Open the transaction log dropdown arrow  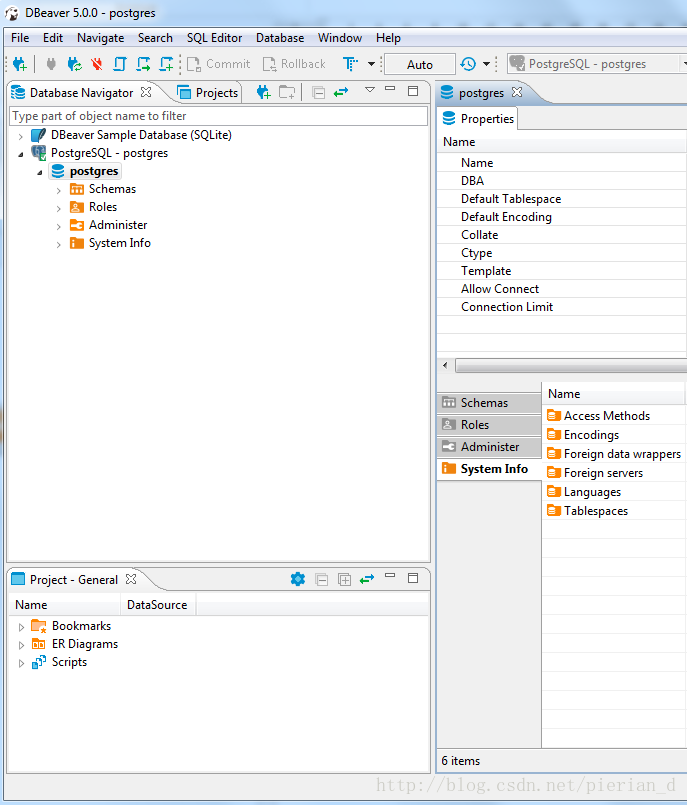tap(486, 64)
